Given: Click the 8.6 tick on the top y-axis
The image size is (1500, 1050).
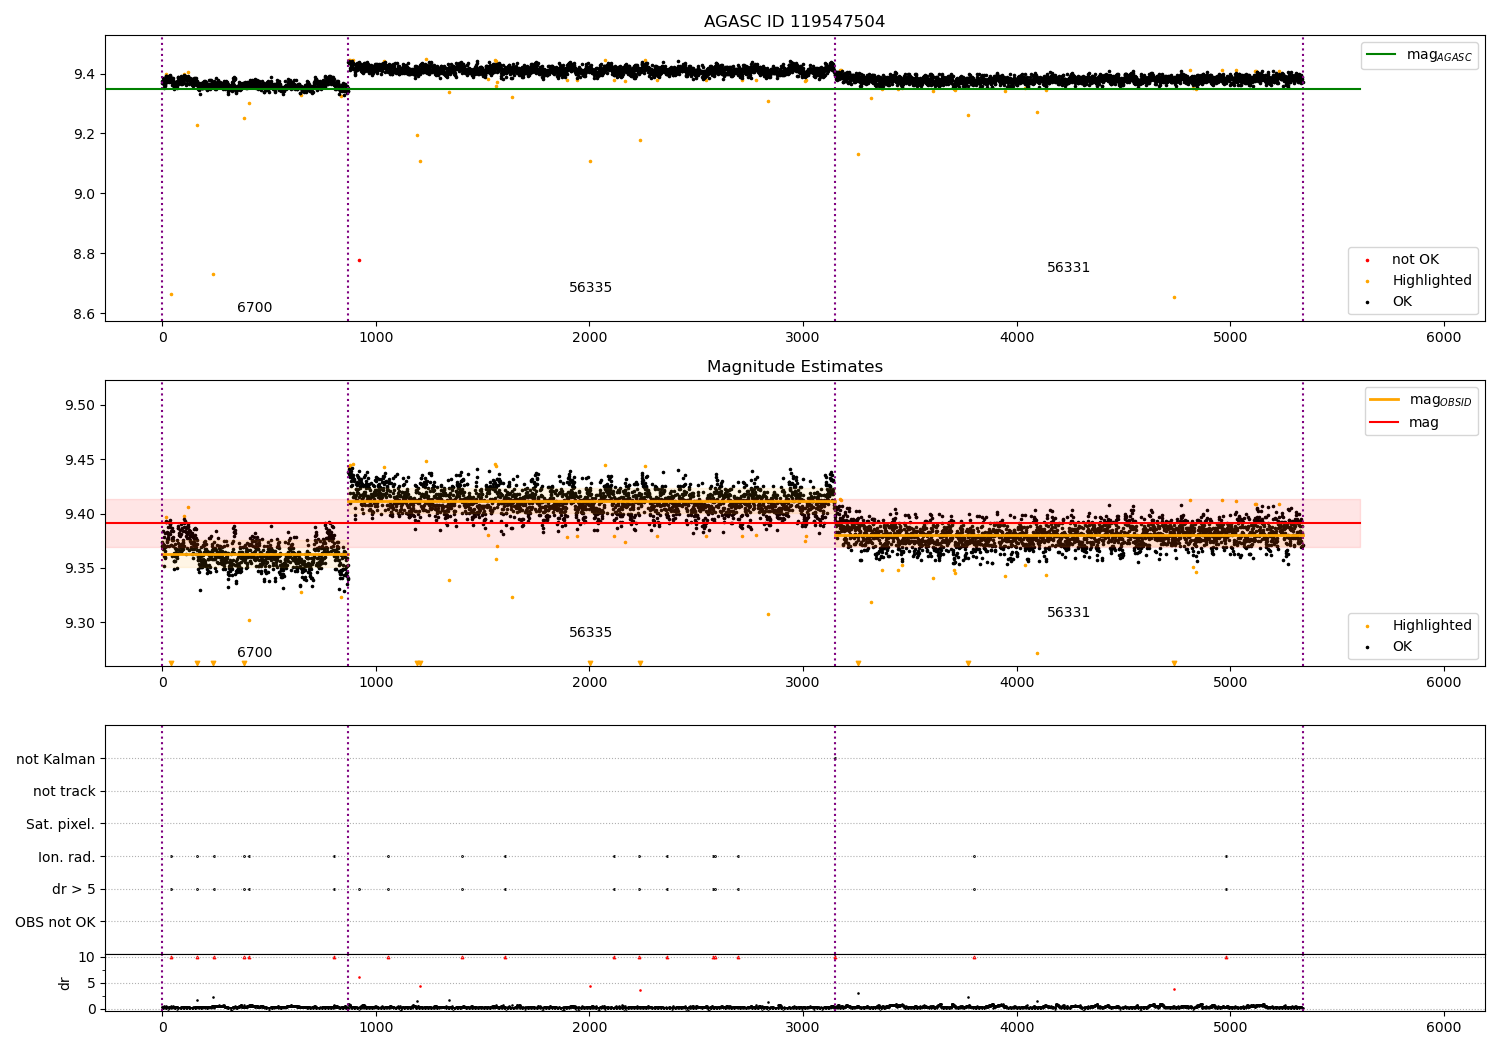Looking at the screenshot, I should pos(83,315).
